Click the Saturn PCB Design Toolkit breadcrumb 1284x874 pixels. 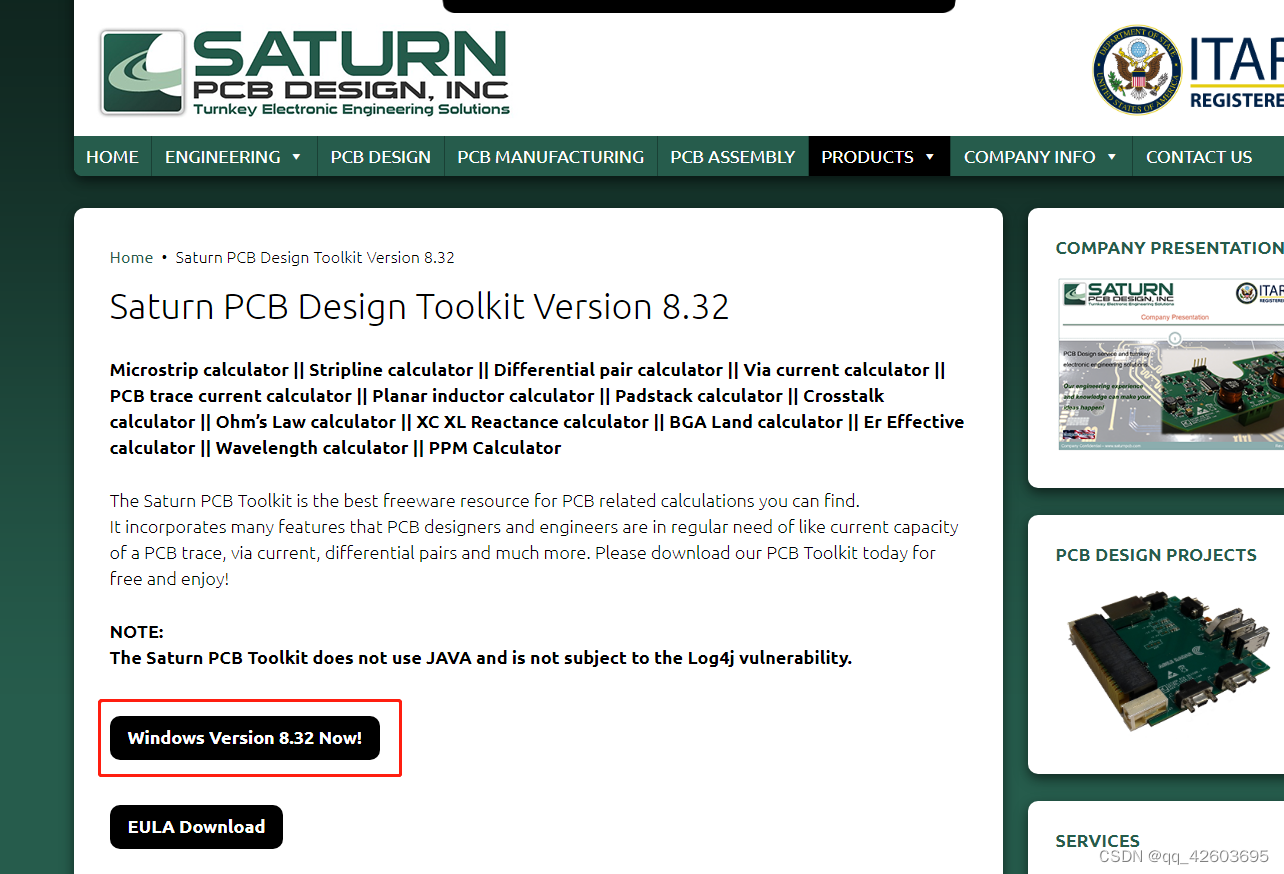click(314, 257)
